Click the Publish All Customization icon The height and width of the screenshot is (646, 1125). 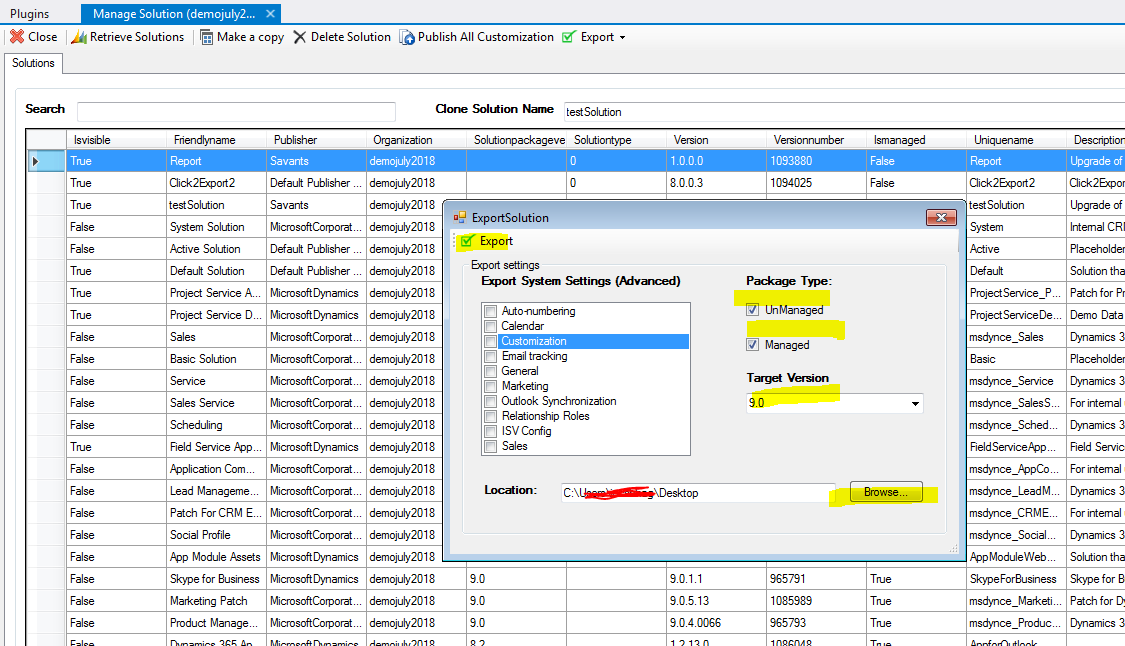click(x=407, y=37)
